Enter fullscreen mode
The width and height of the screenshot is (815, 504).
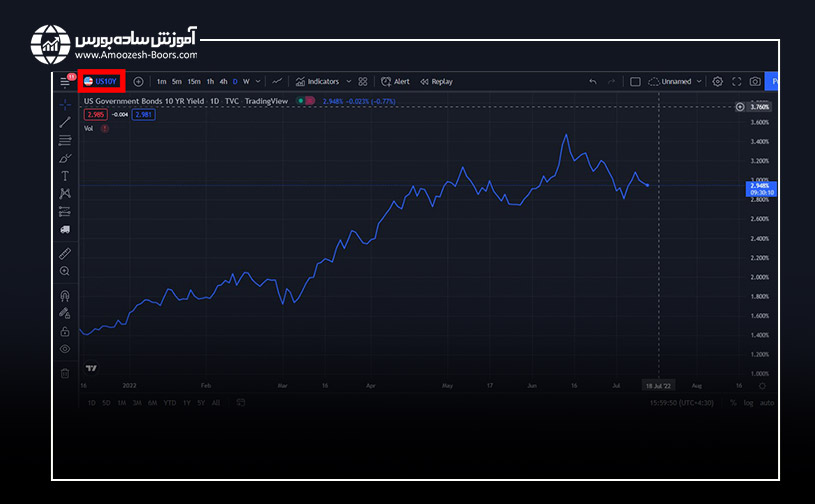736,82
